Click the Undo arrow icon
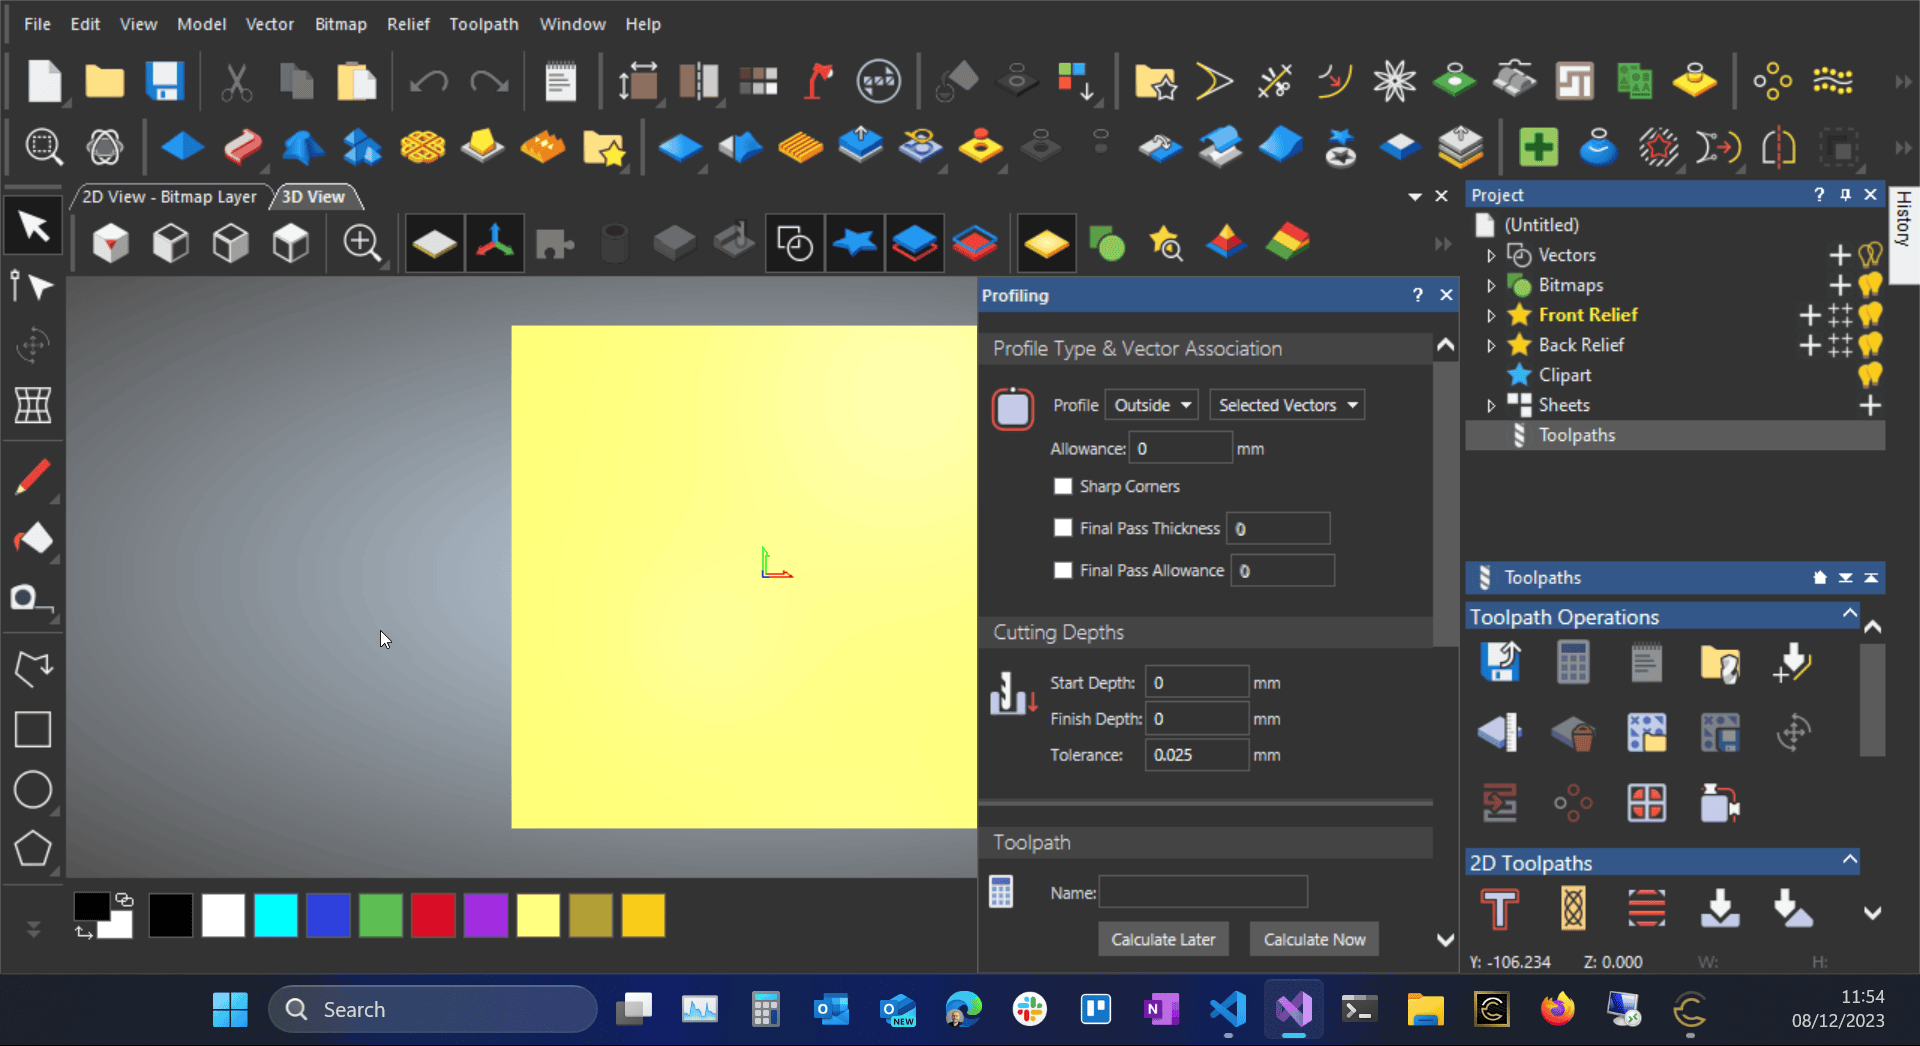1920x1046 pixels. pos(428,81)
